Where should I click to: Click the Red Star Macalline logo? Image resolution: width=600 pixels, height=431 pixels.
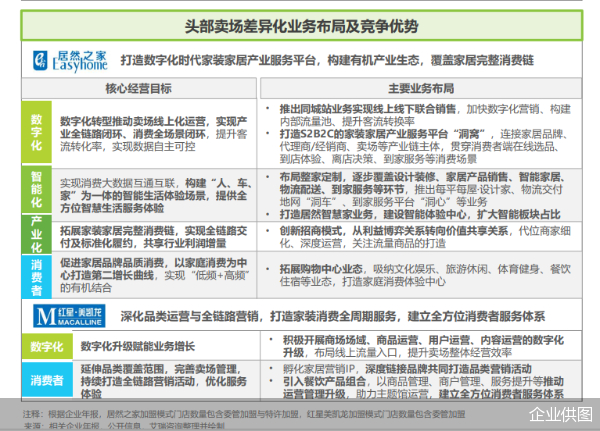(x=69, y=316)
